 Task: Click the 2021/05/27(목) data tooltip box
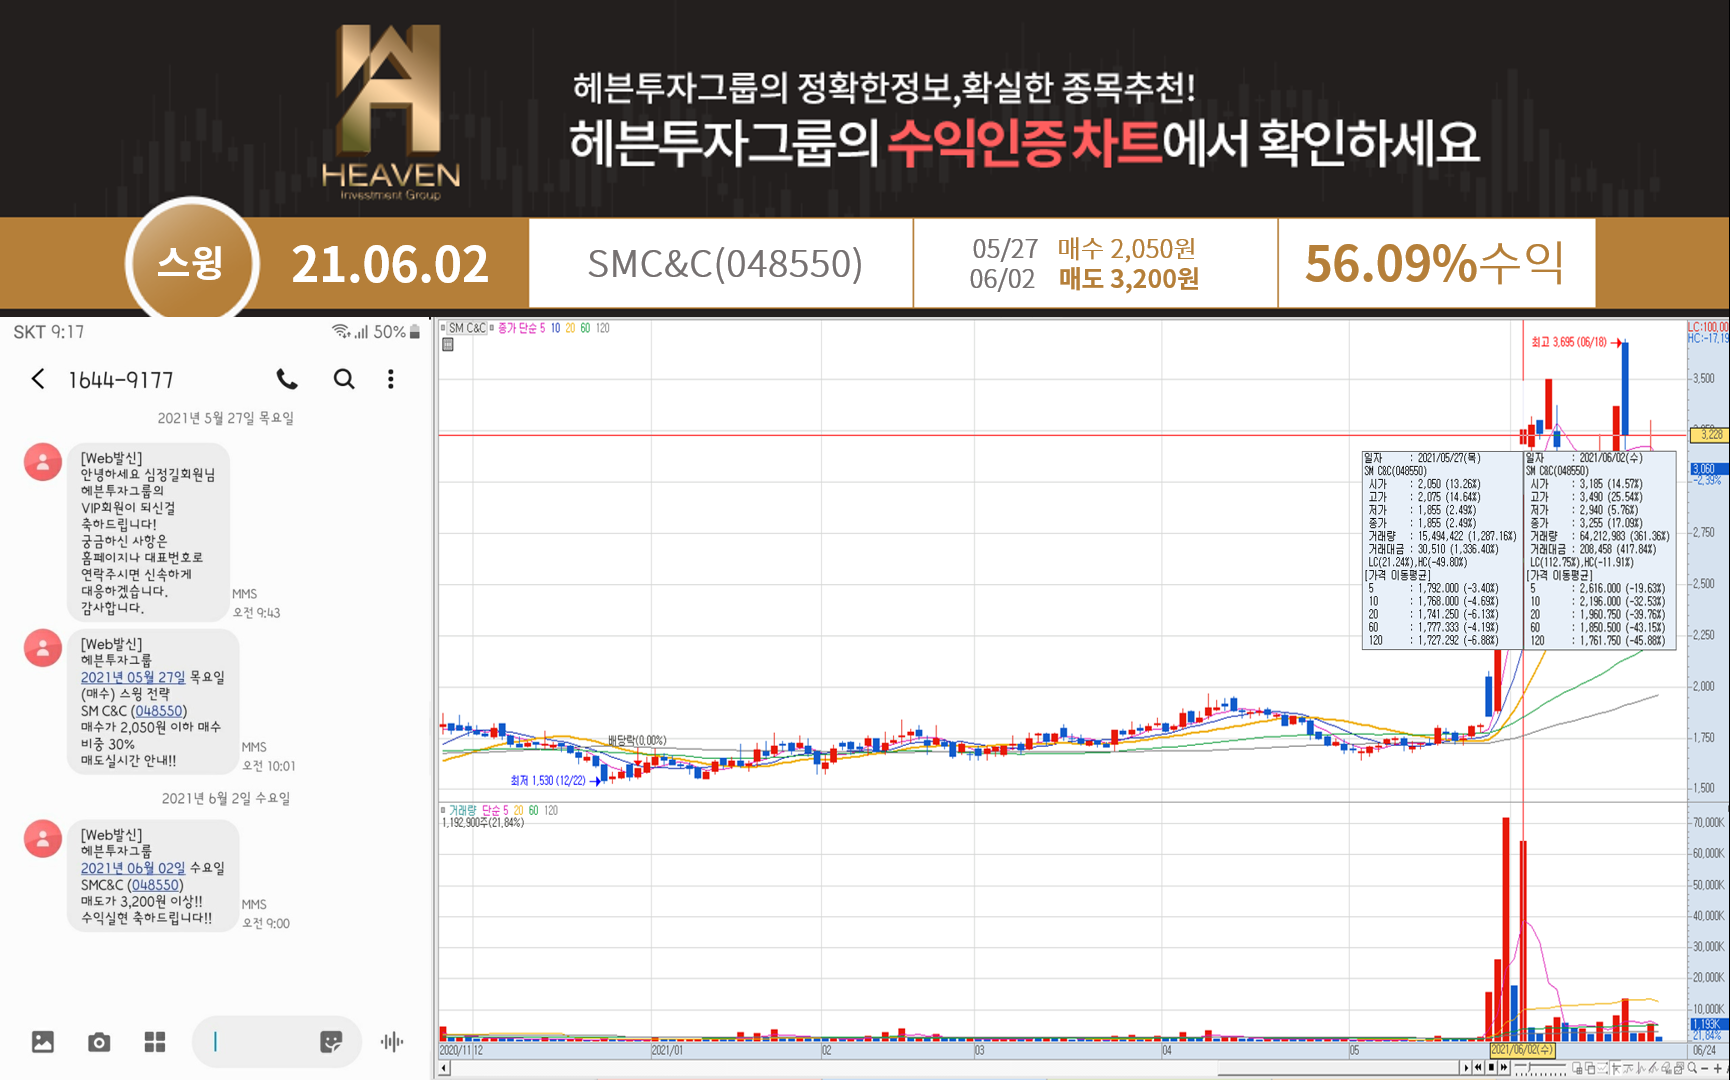(1442, 550)
